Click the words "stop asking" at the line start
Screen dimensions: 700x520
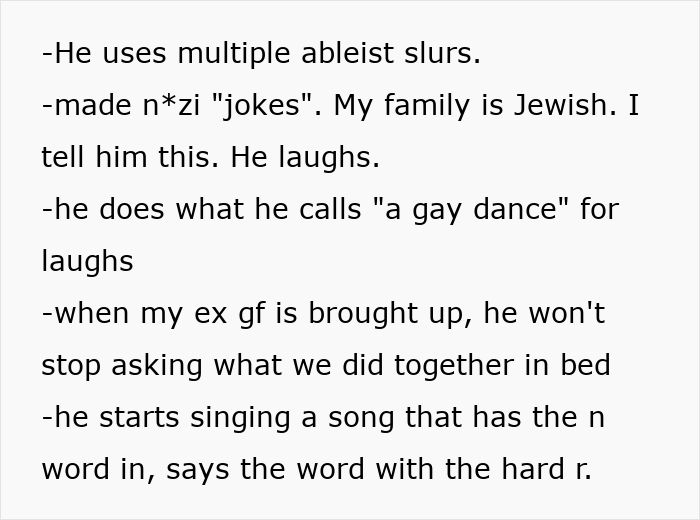pos(122,366)
